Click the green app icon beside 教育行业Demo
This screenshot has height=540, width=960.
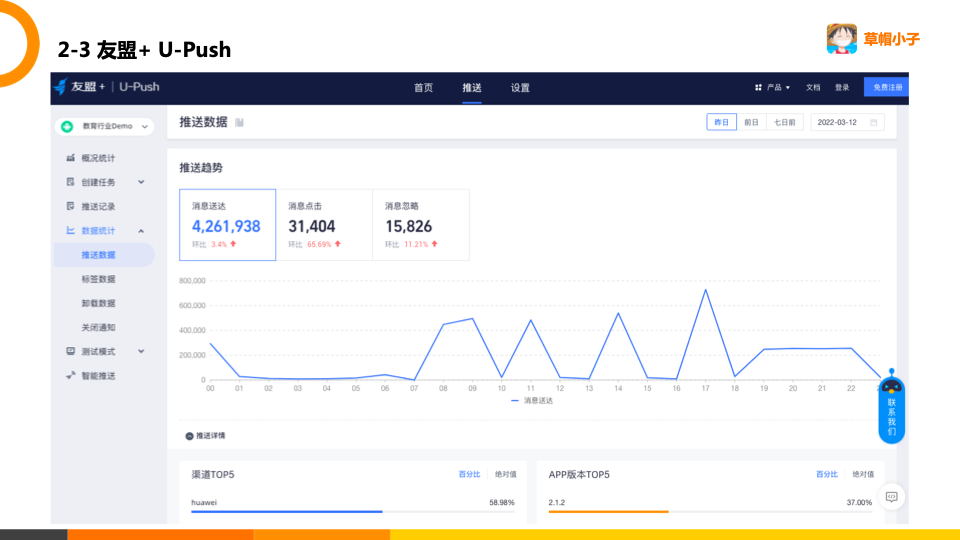67,126
